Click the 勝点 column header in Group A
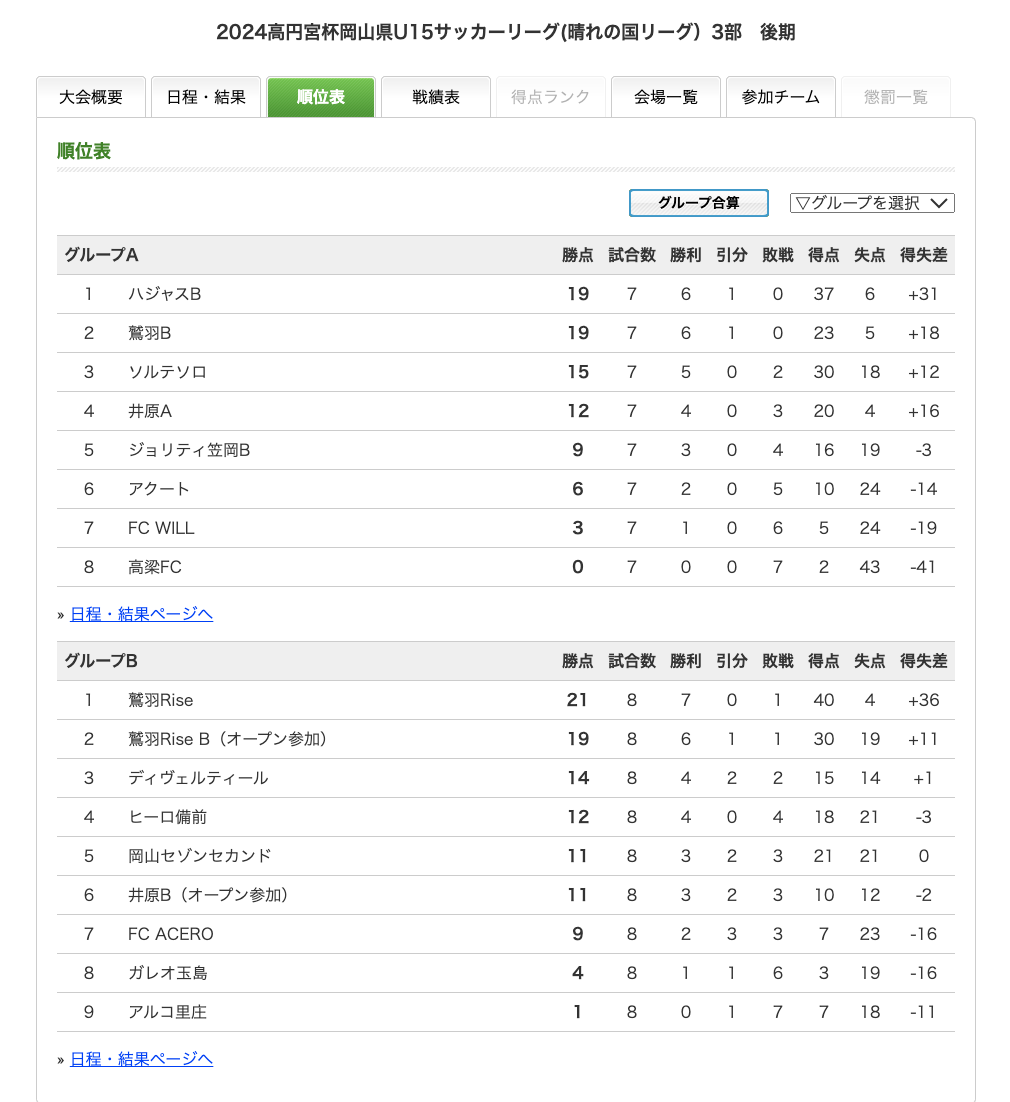 pos(578,255)
